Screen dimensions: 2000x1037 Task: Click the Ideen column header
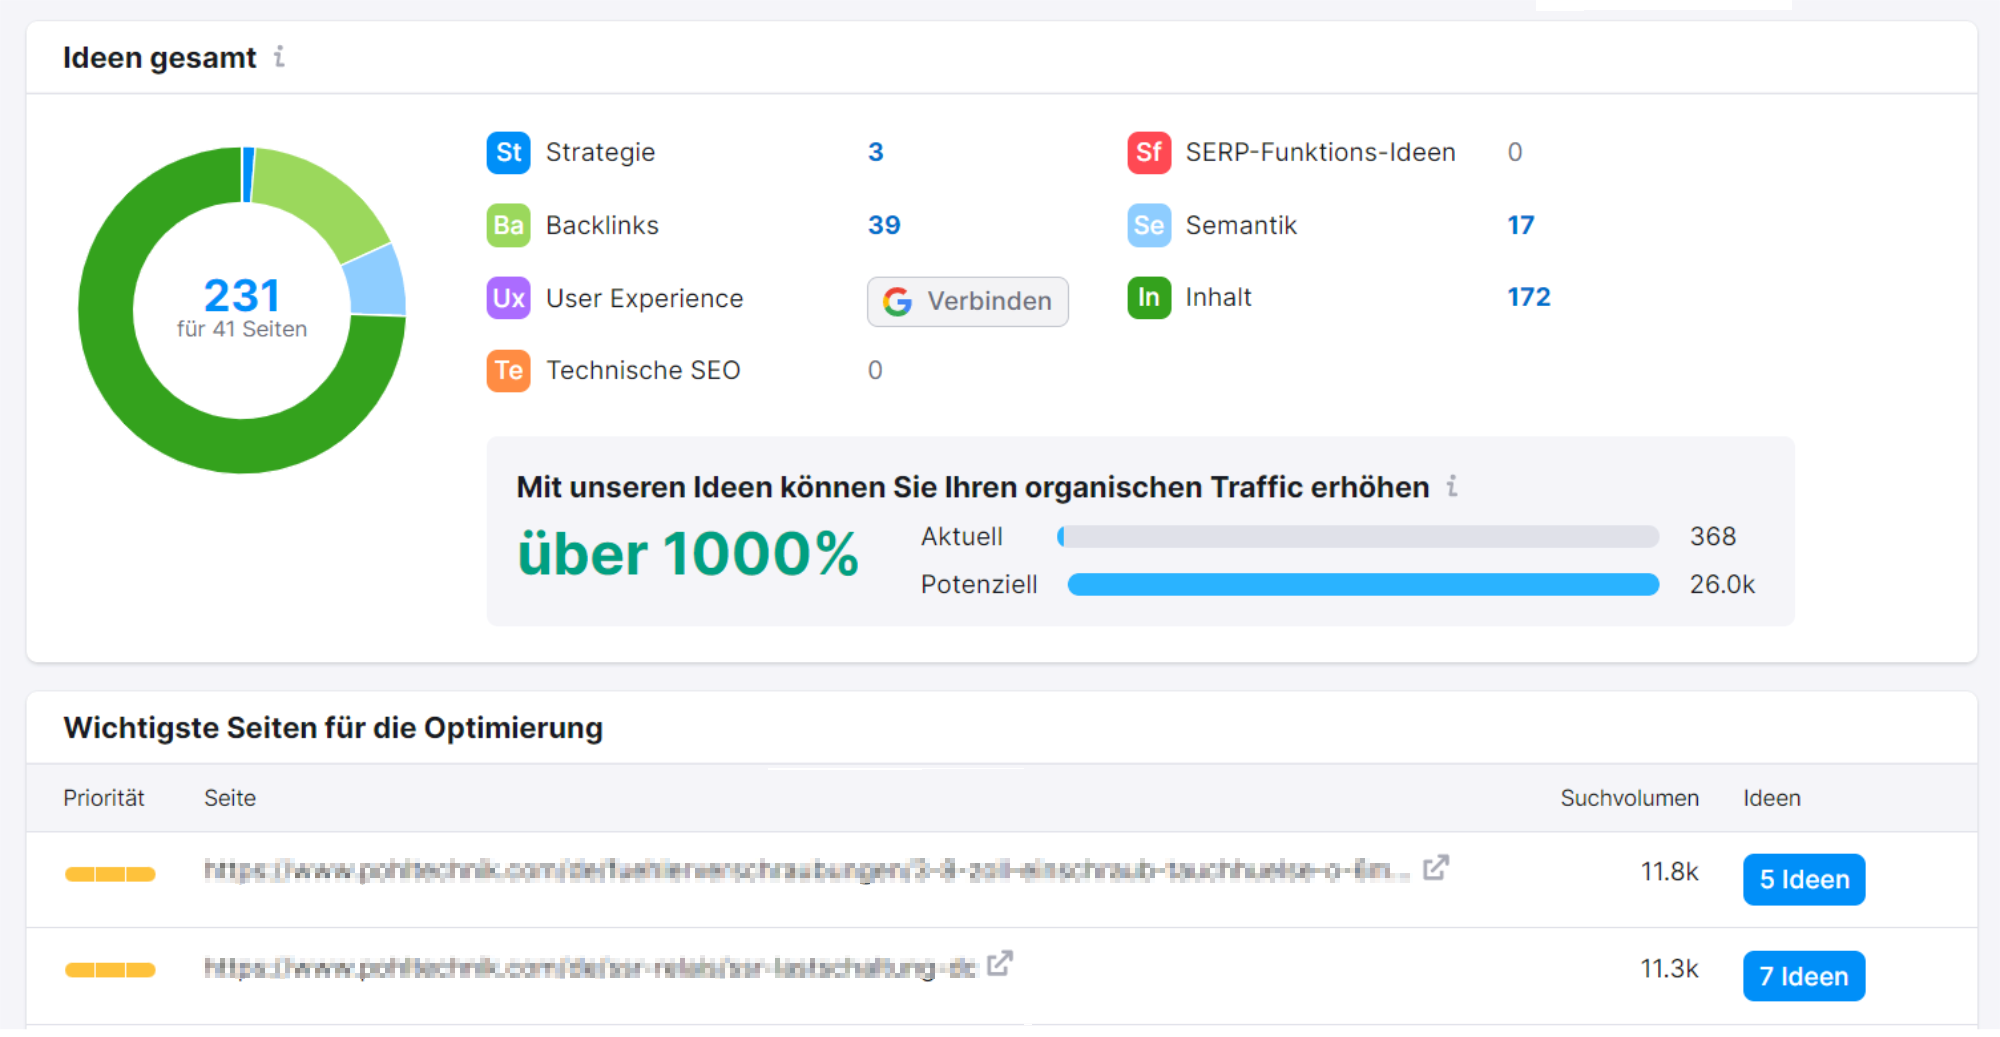coord(1772,798)
